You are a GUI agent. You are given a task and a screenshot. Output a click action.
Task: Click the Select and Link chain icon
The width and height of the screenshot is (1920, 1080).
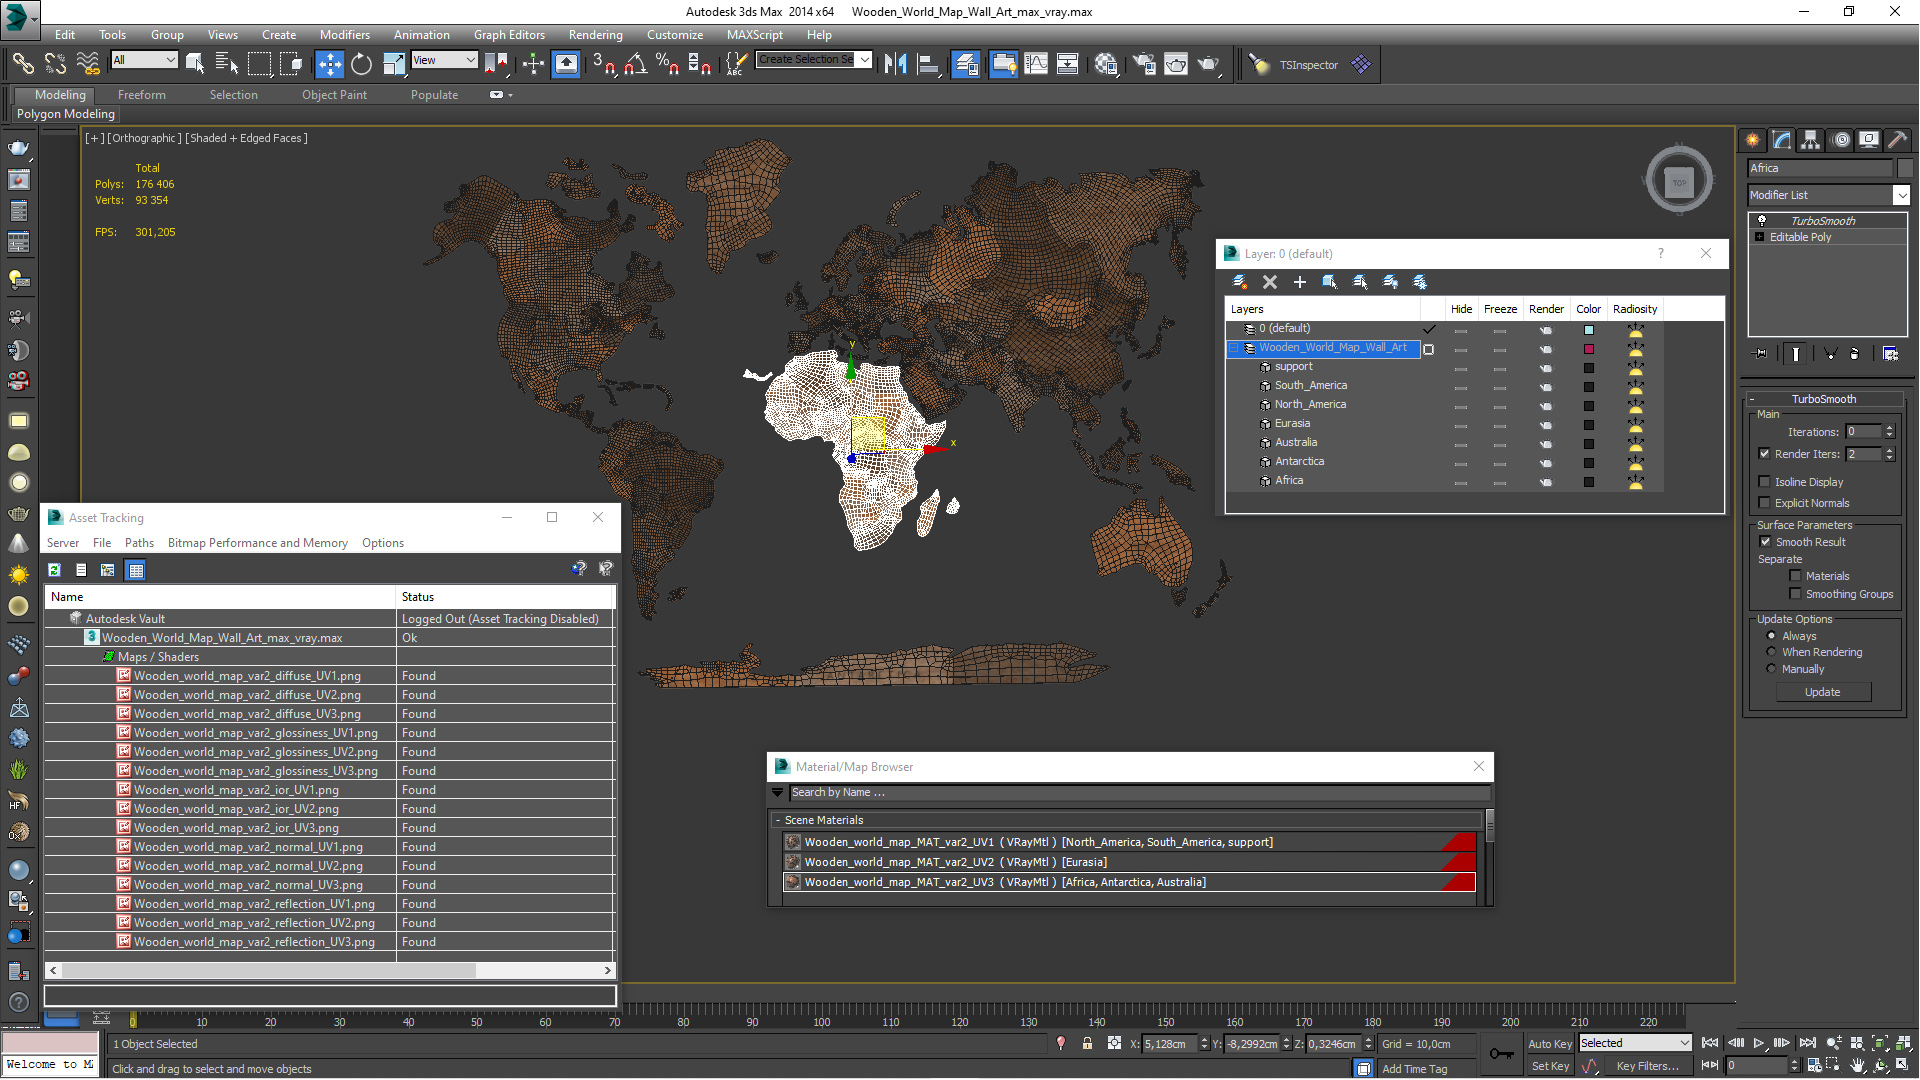click(x=22, y=65)
